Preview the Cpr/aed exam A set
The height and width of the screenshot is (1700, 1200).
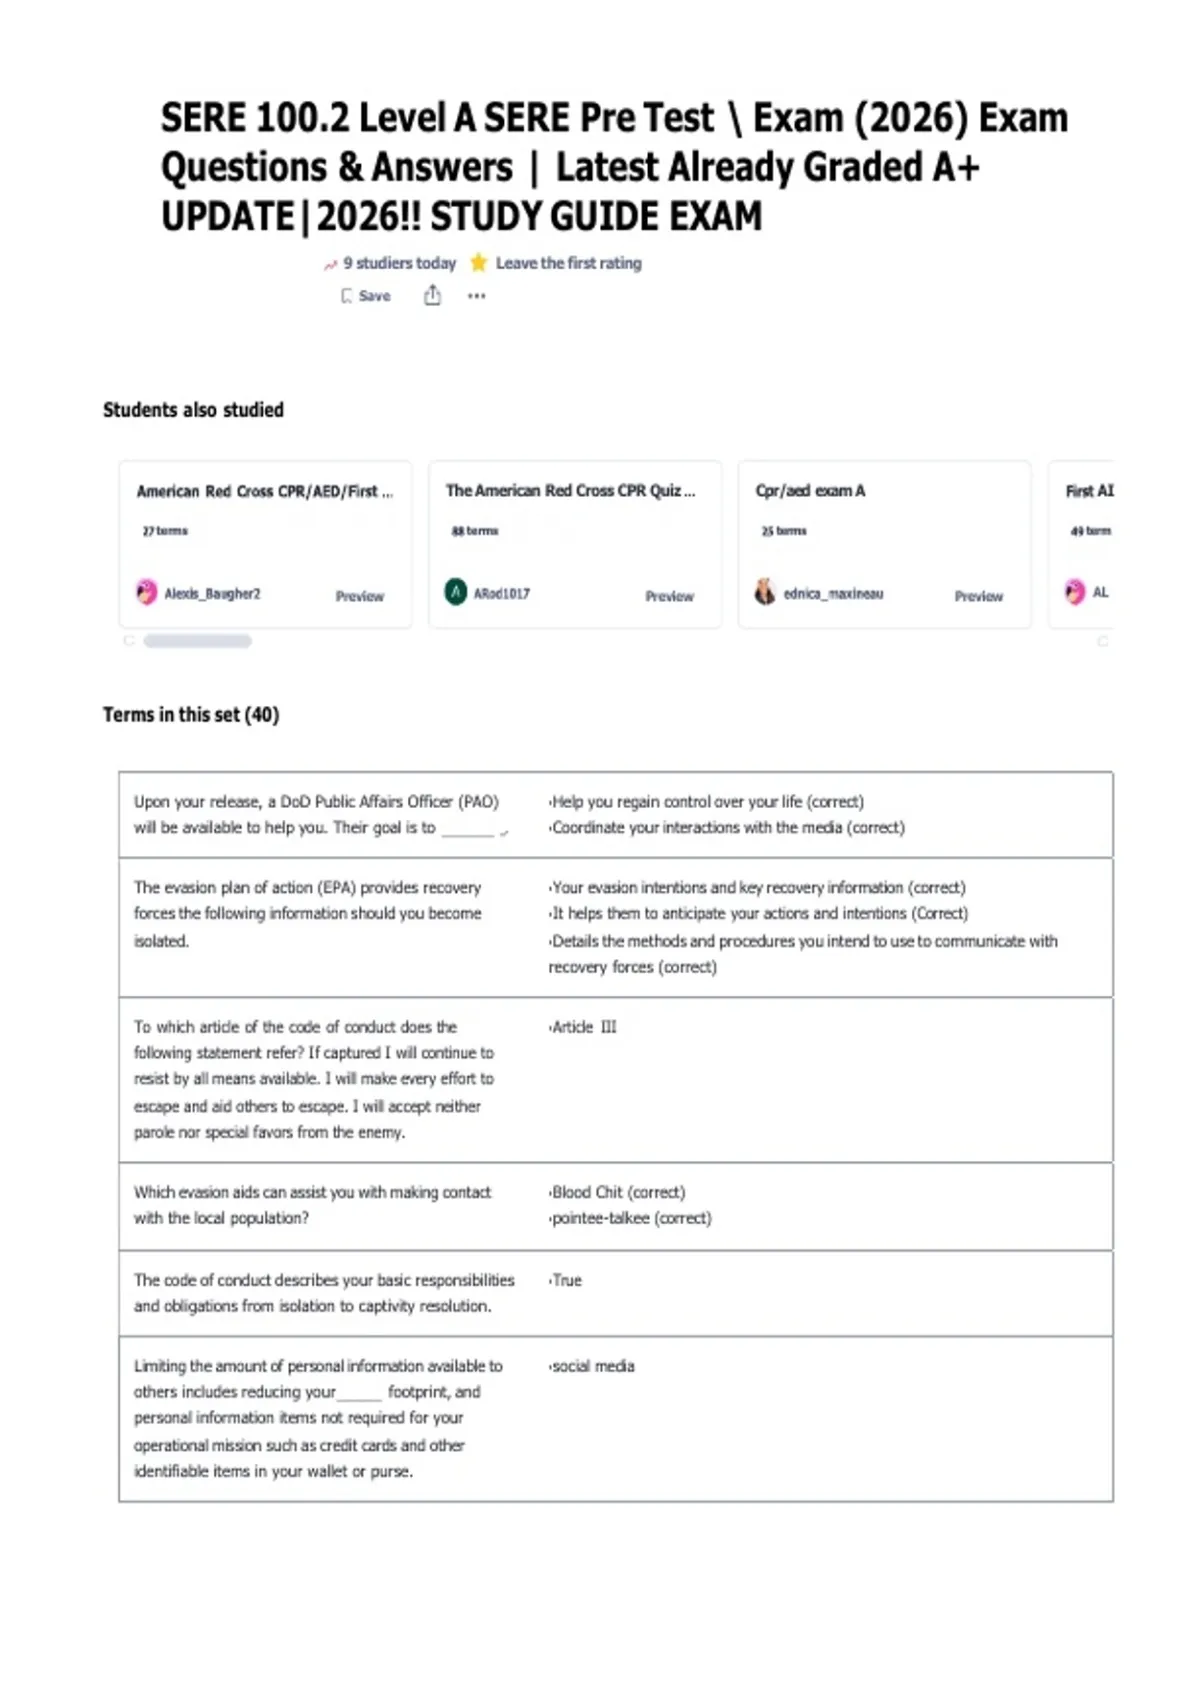tap(978, 596)
